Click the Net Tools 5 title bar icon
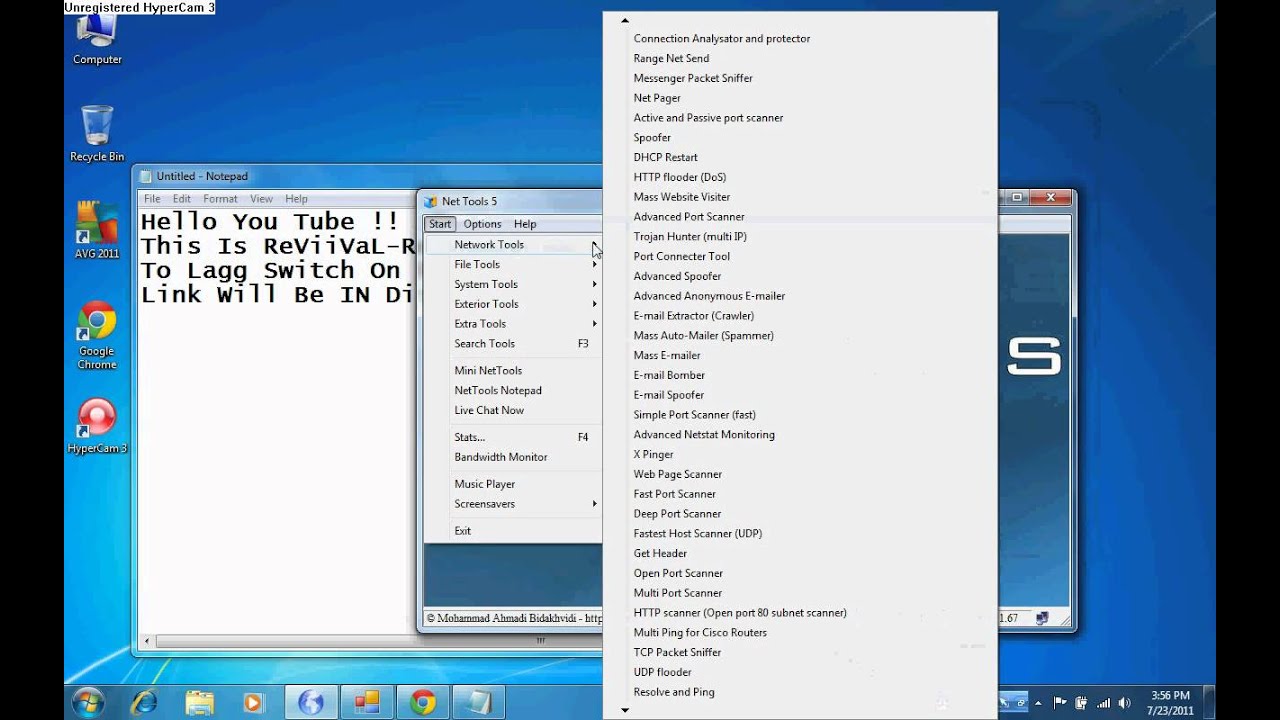This screenshot has width=1280, height=720. tap(431, 201)
